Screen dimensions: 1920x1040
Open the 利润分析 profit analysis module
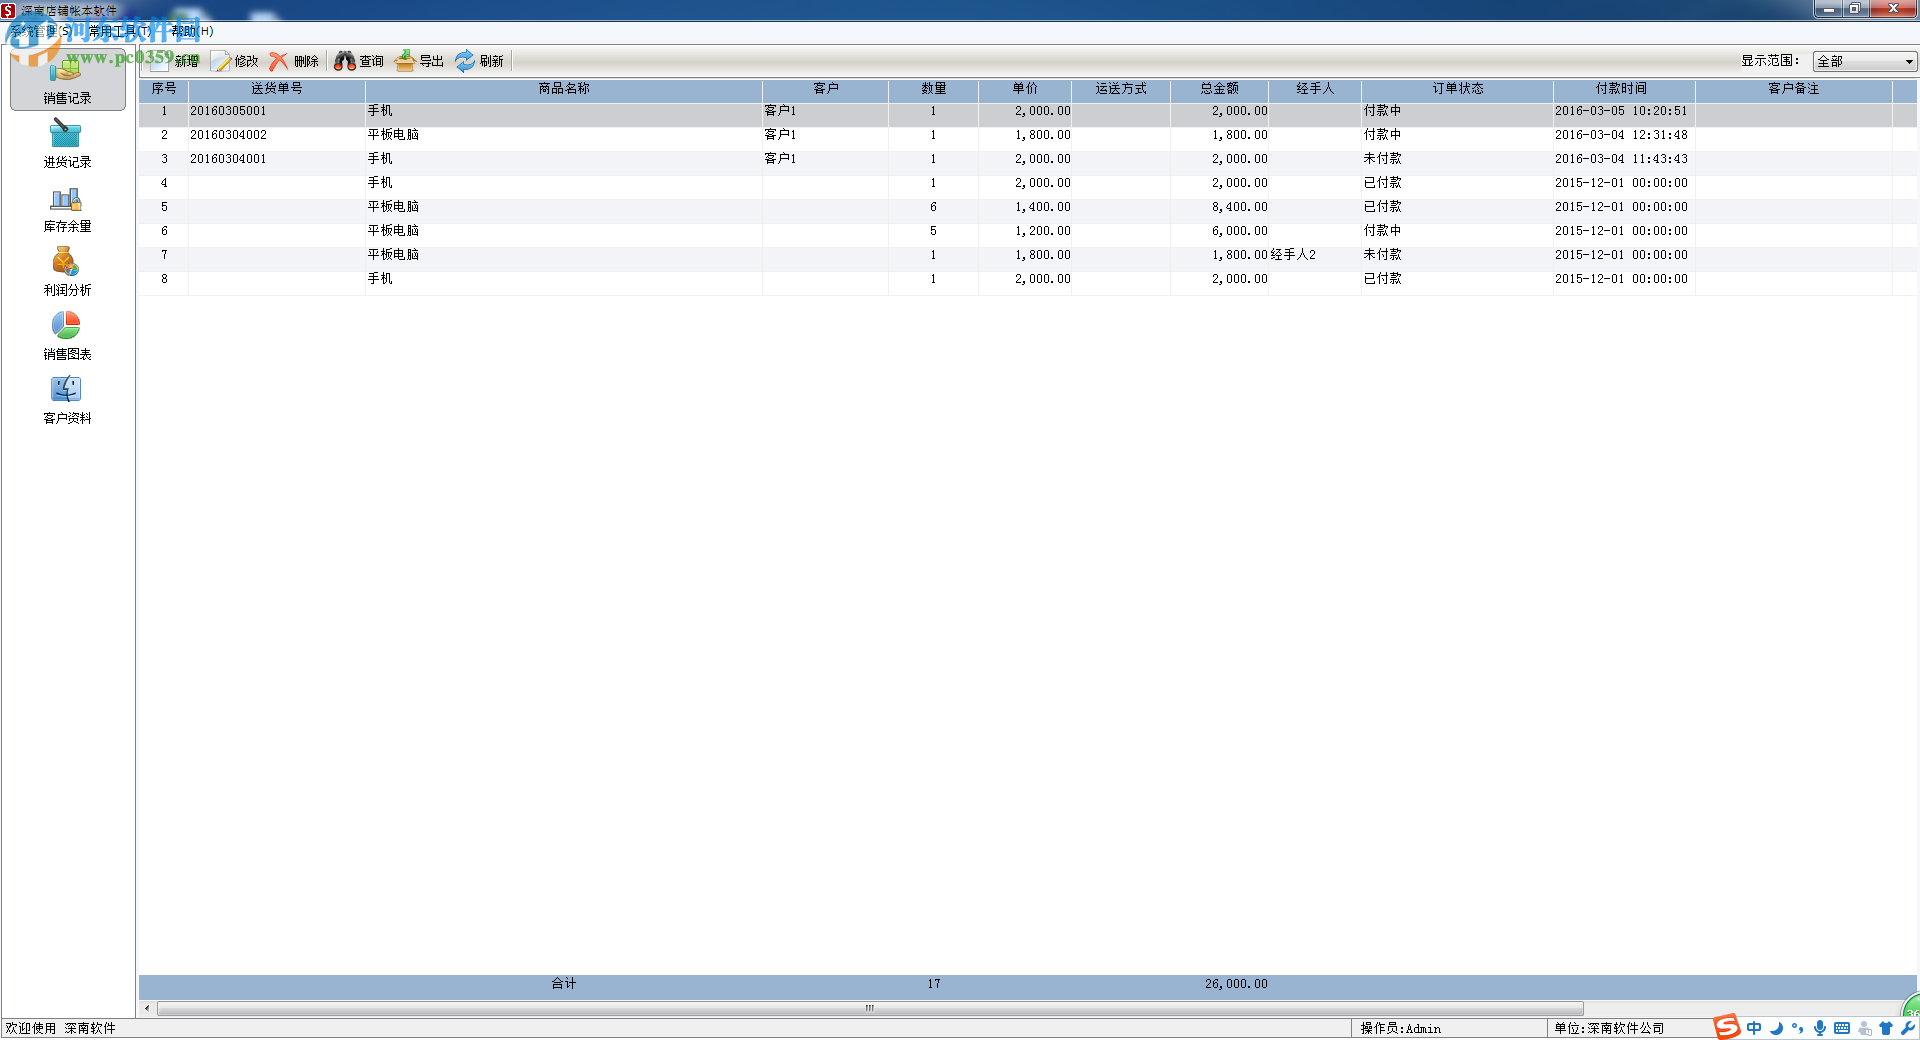point(67,271)
